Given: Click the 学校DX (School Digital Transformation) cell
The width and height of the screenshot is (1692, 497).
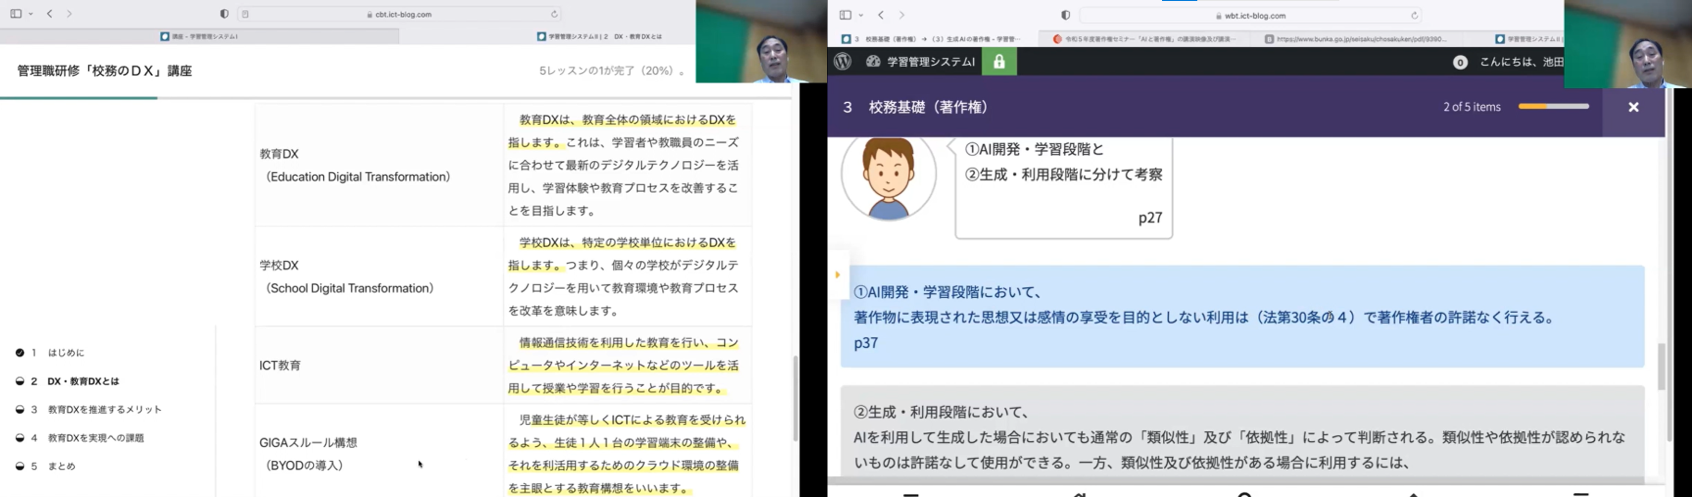Looking at the screenshot, I should tap(379, 276).
